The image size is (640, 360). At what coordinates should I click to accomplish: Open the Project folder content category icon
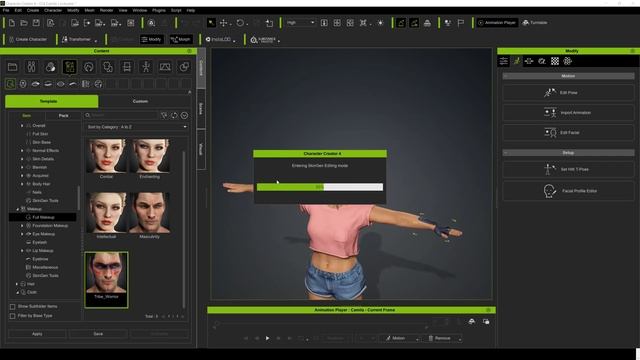pyautogui.click(x=12, y=67)
